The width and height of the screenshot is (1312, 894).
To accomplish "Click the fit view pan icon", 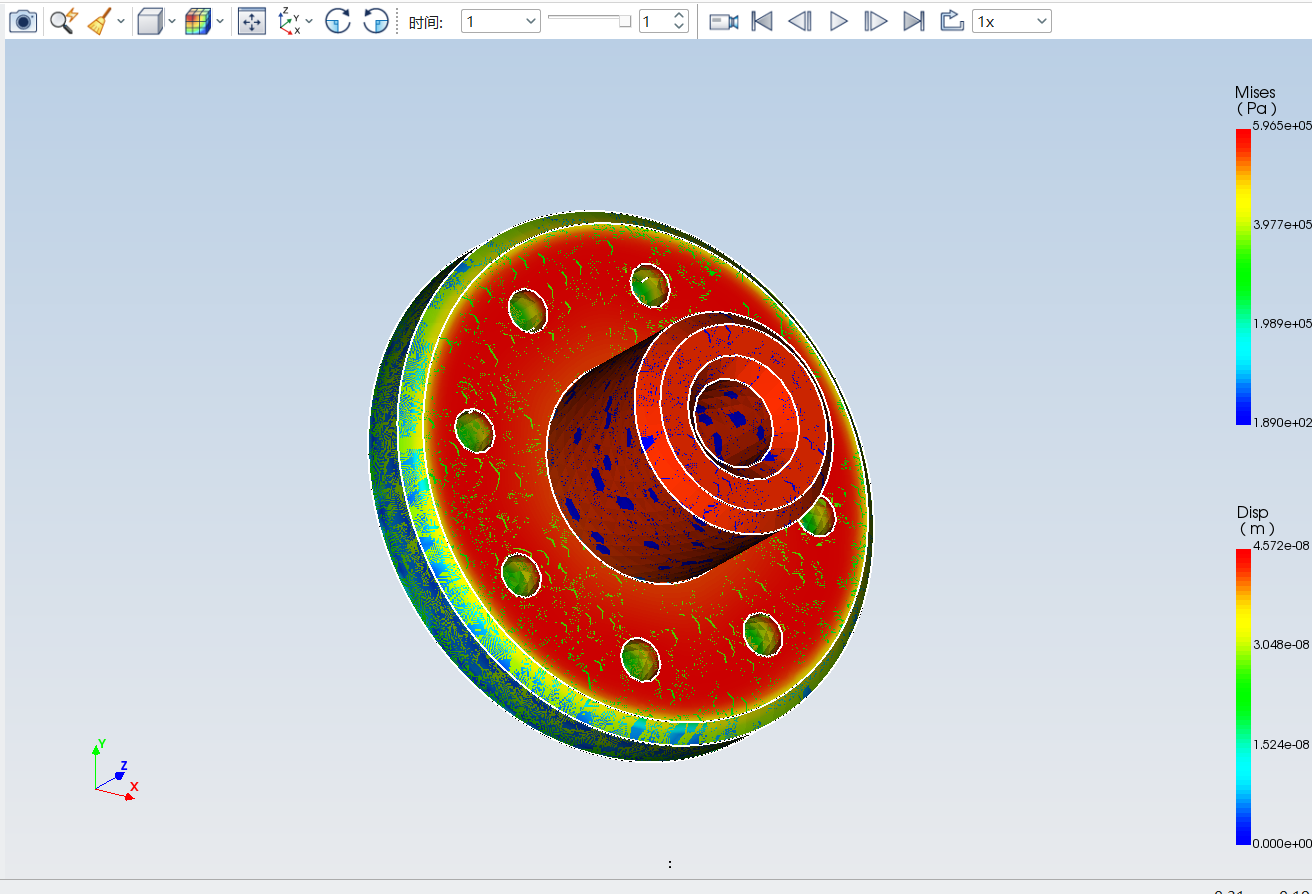I will (x=252, y=21).
